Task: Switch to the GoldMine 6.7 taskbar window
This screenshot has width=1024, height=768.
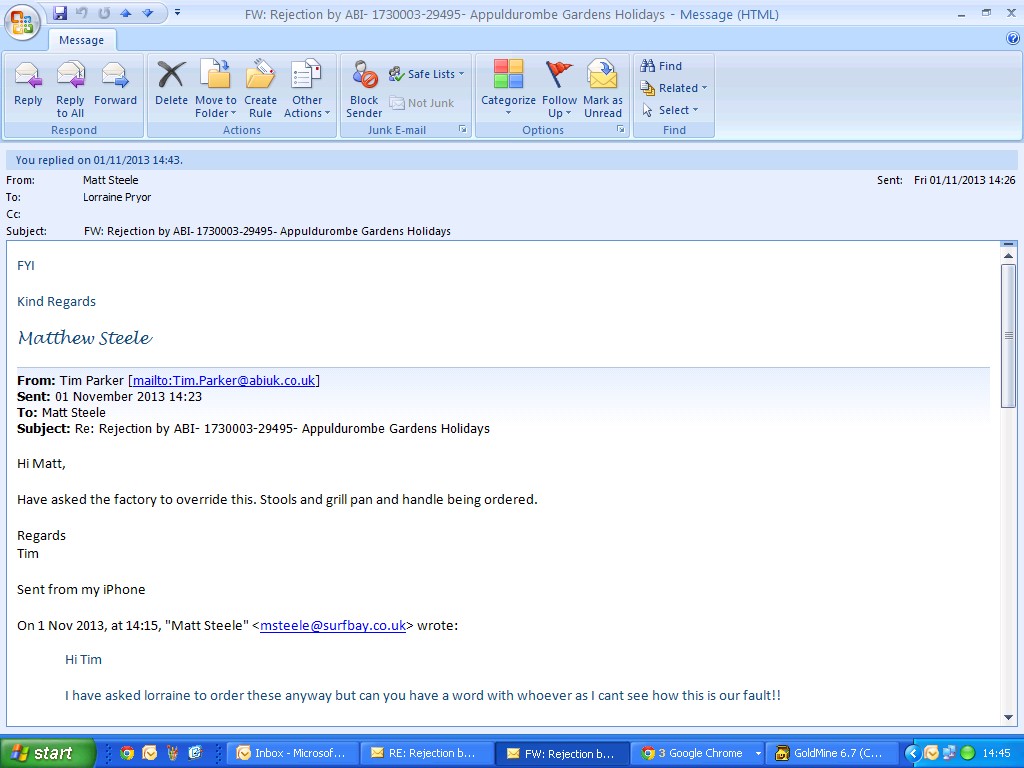Action: tap(832, 754)
